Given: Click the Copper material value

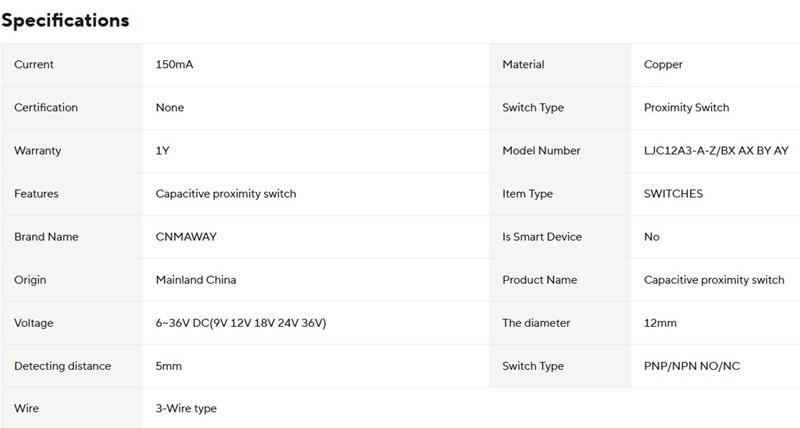Looking at the screenshot, I should click(663, 65).
